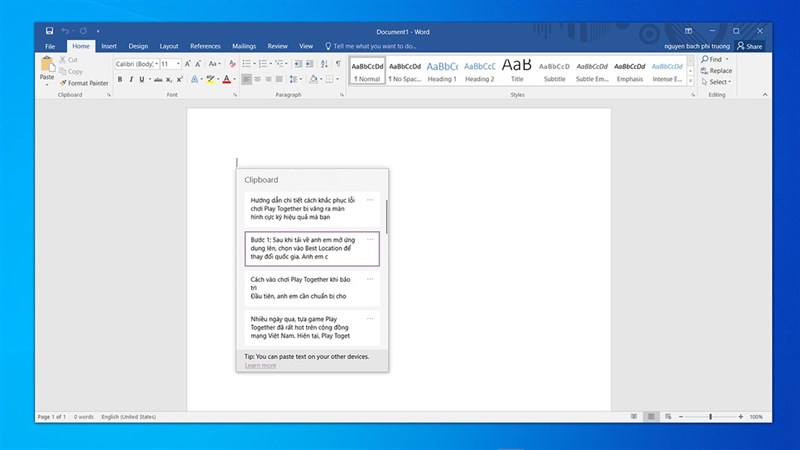The image size is (800, 450).
Task: Toggle Bold formatting in the ribbon
Action: point(119,79)
